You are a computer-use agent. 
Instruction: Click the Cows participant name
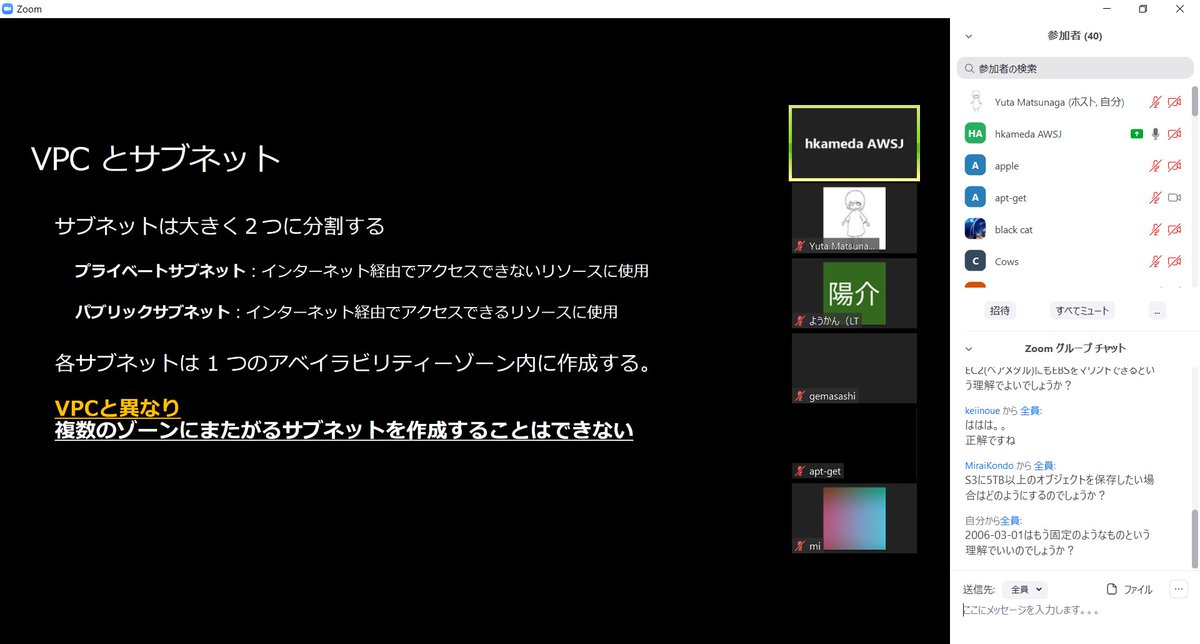pos(1006,262)
